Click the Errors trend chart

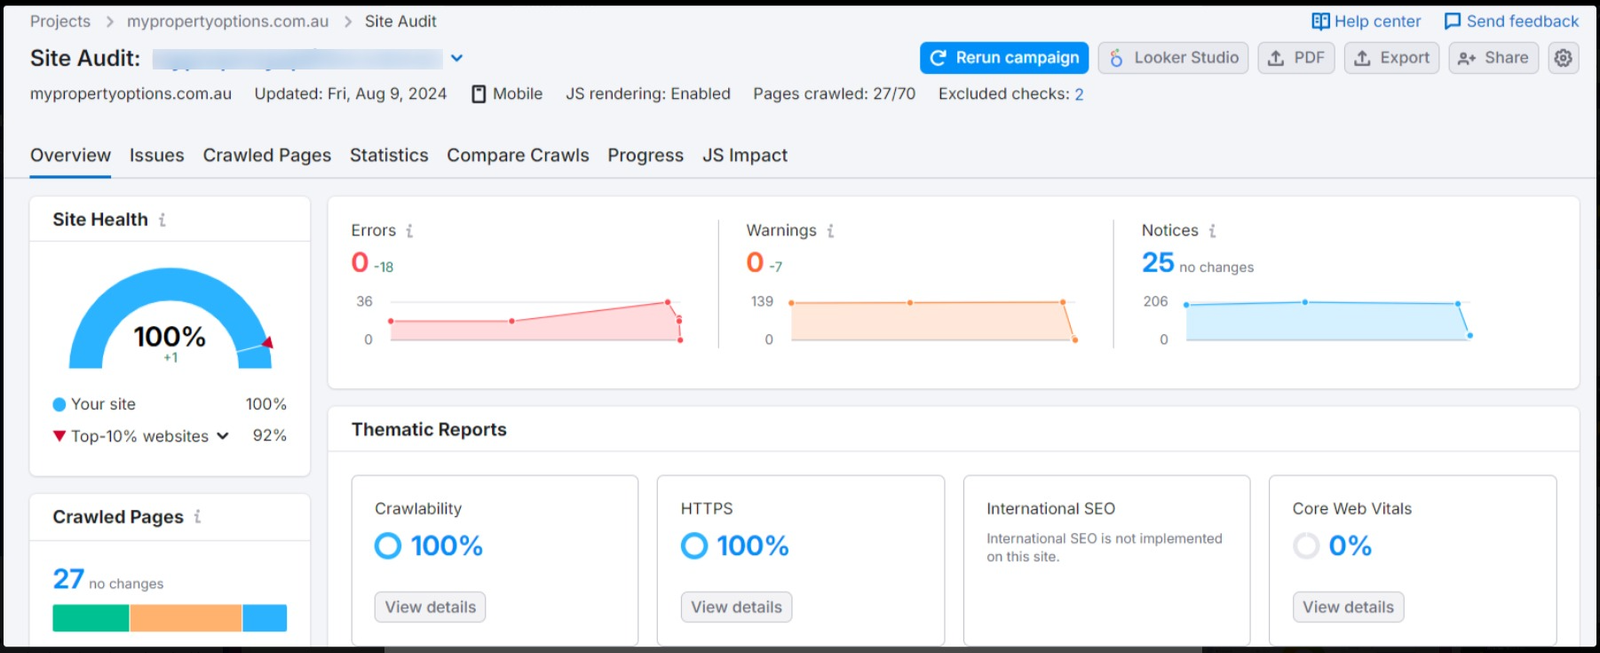(536, 321)
